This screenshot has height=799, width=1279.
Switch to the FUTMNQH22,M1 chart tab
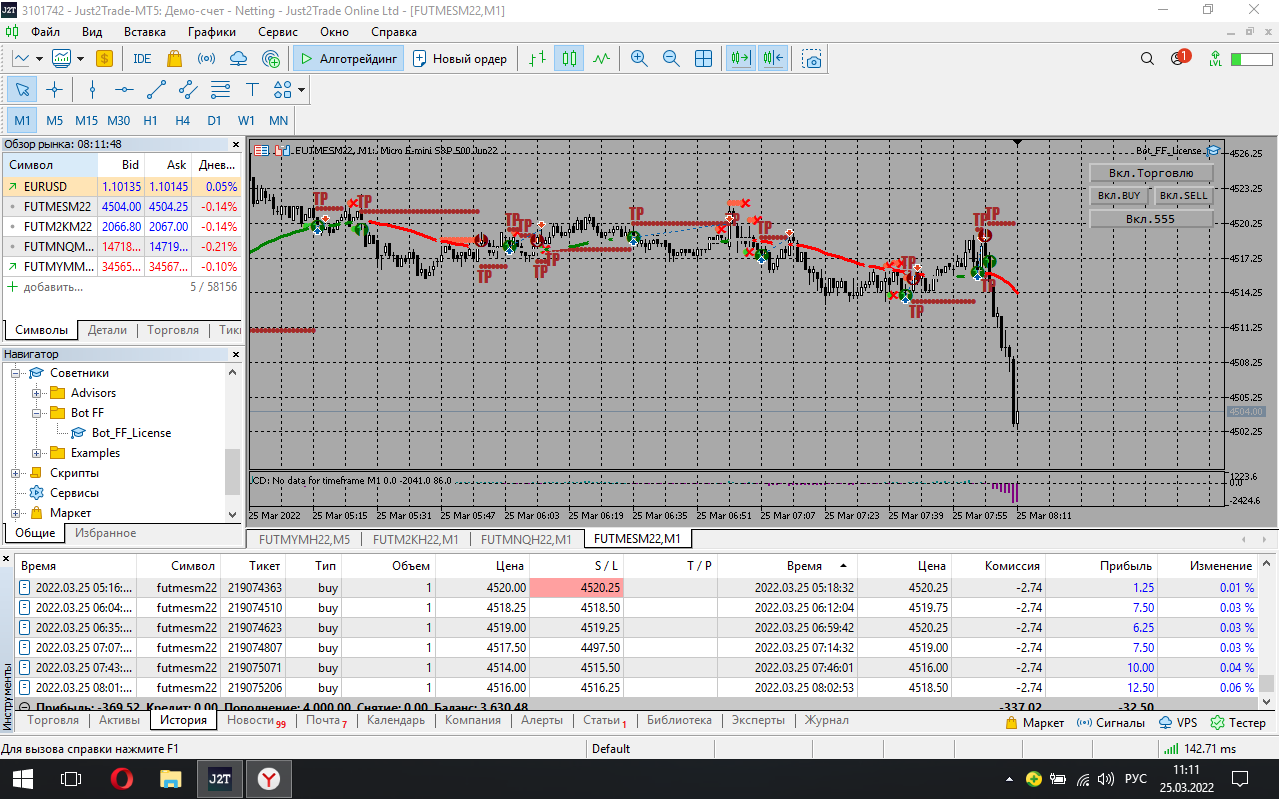tap(526, 539)
